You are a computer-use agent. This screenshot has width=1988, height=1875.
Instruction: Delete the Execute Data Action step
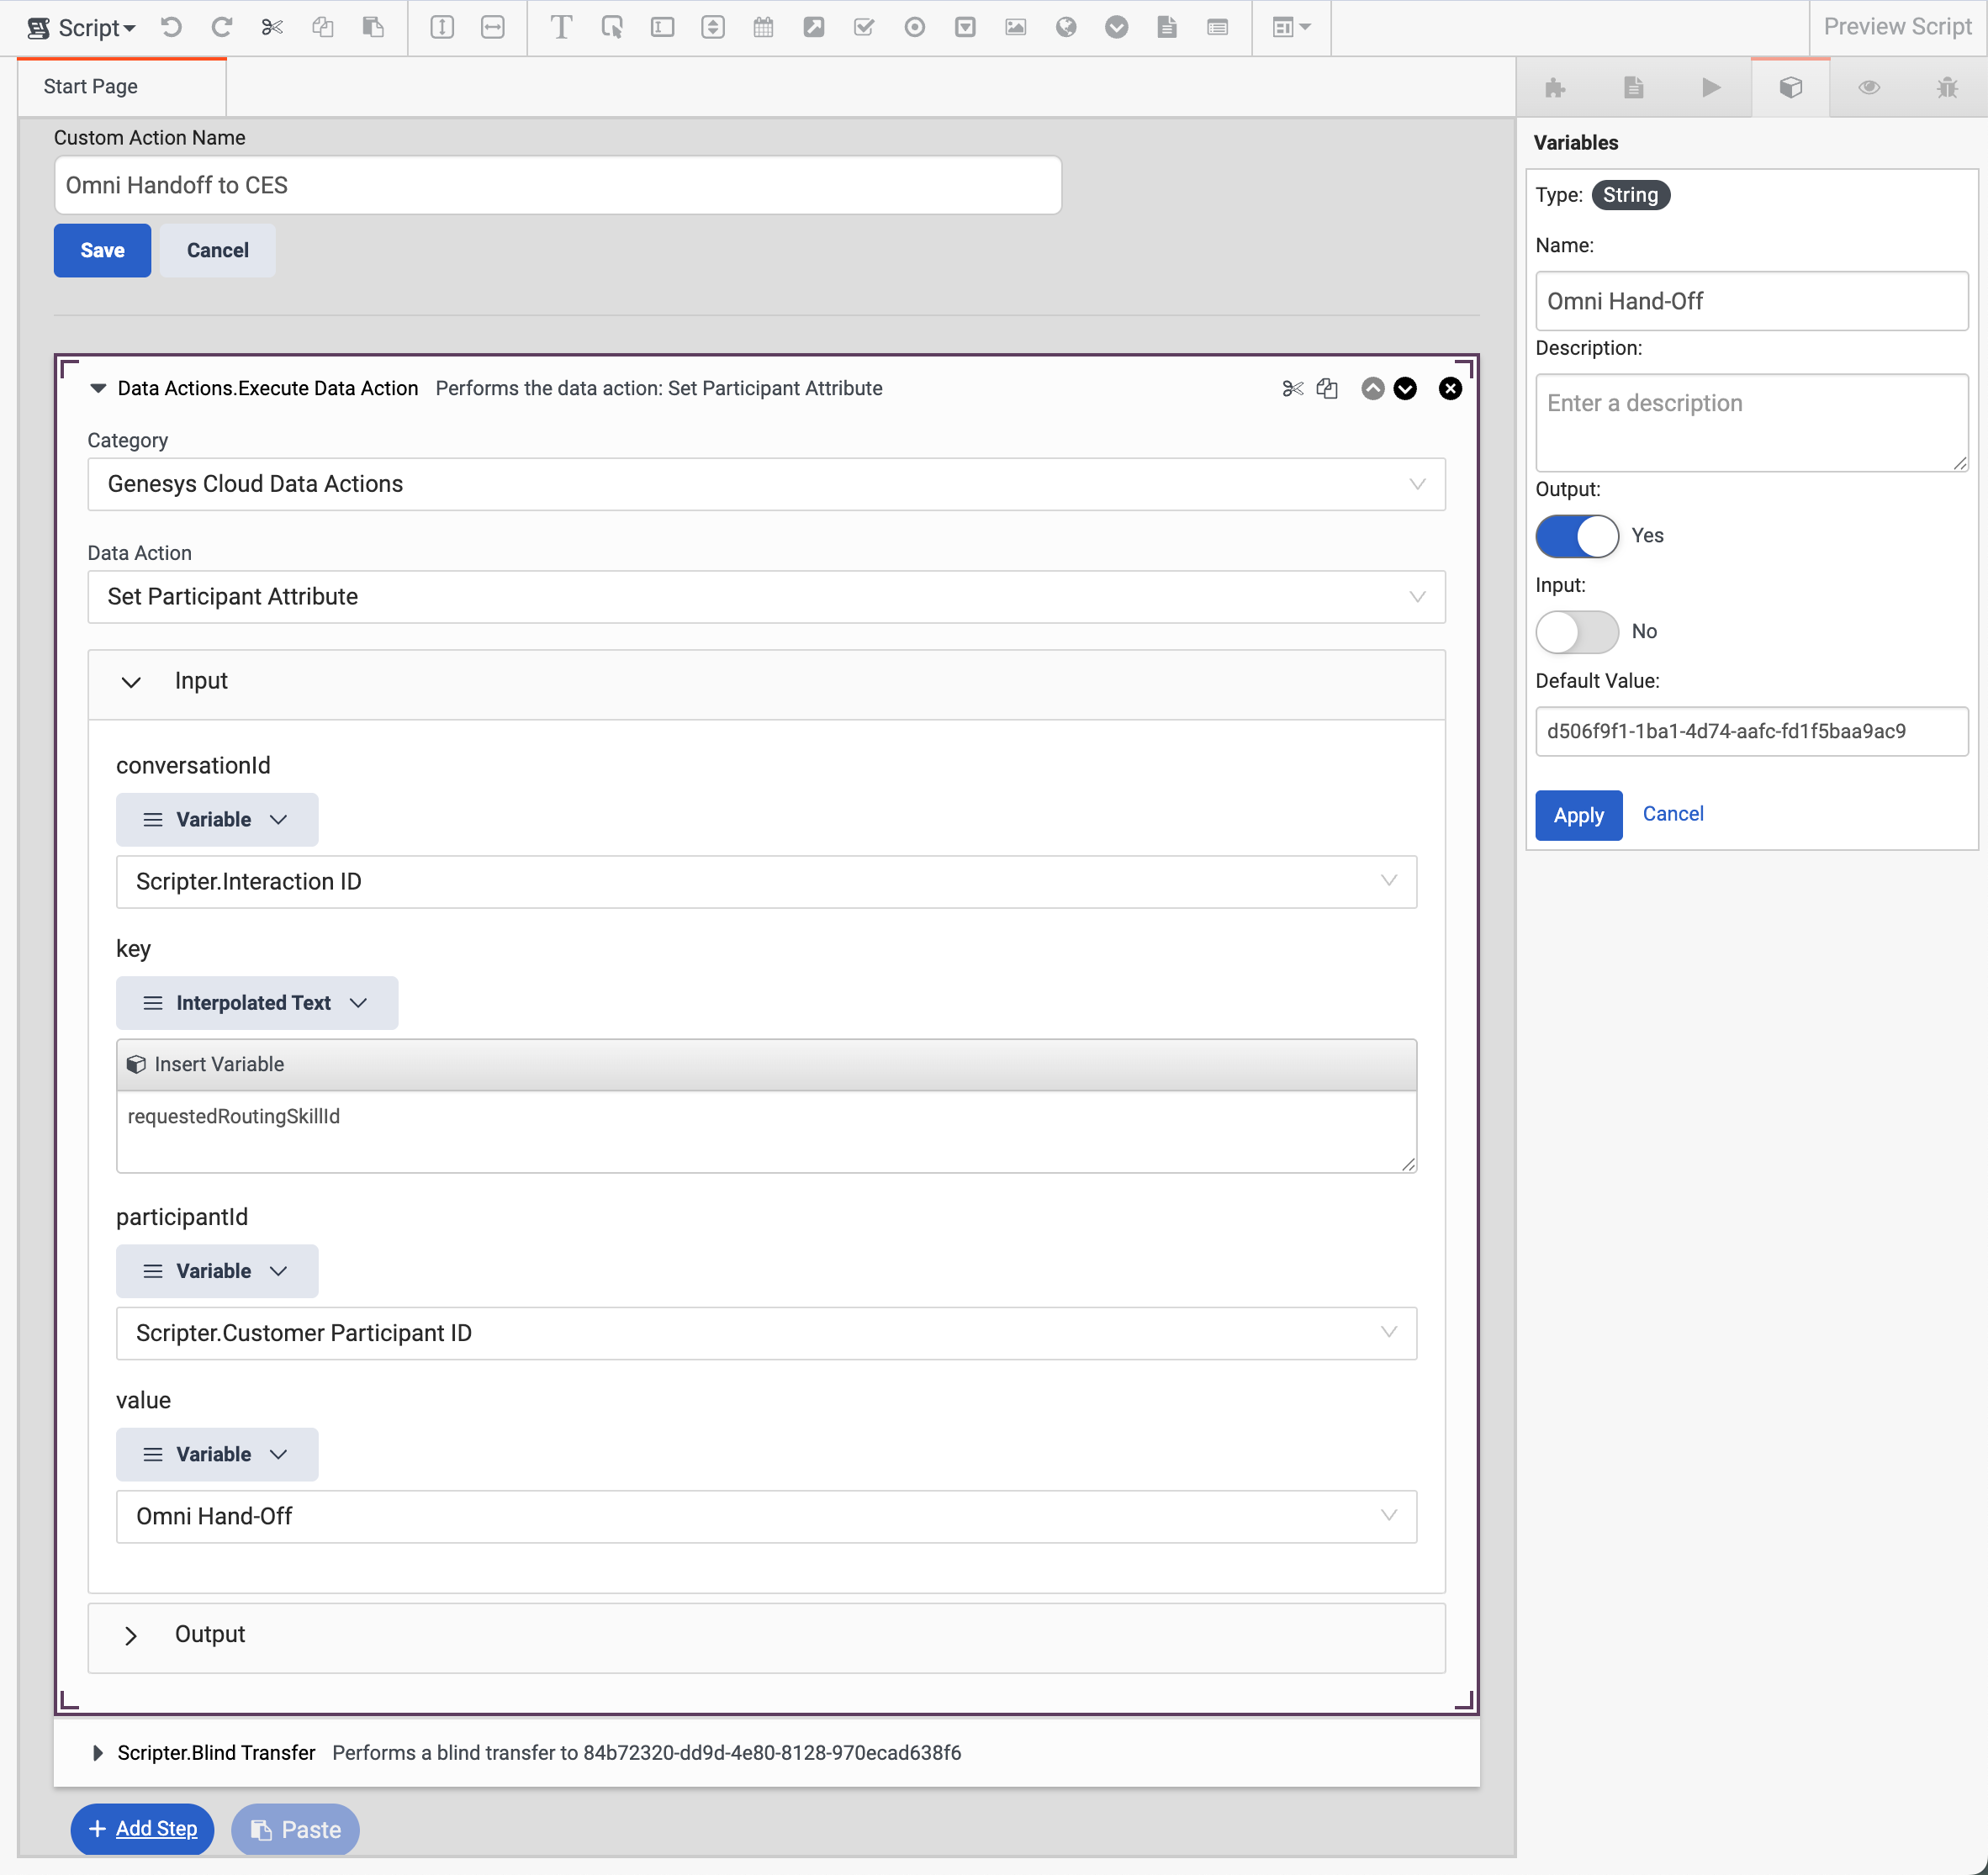1449,389
